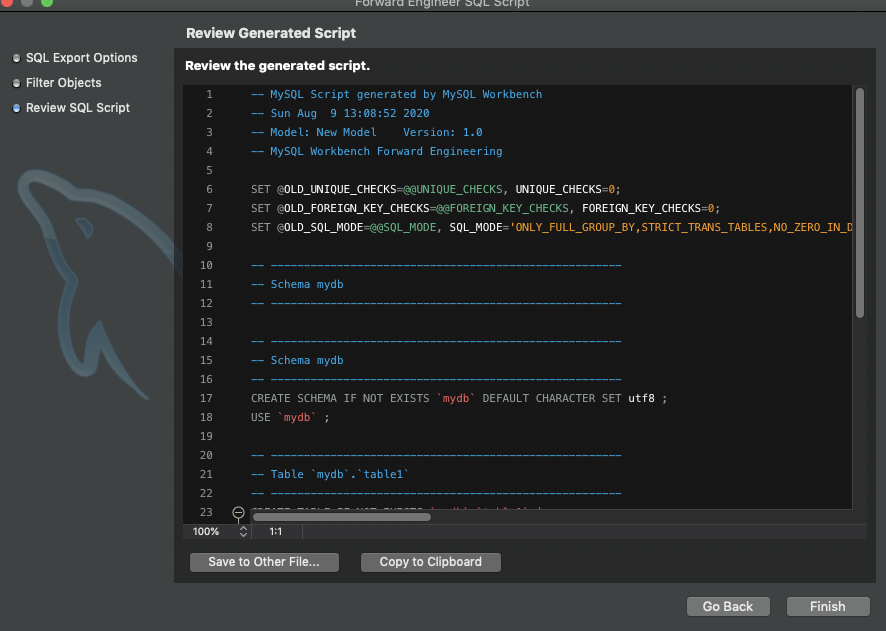
Task: Click the Review SQL Script step bullet
Action: click(16, 108)
